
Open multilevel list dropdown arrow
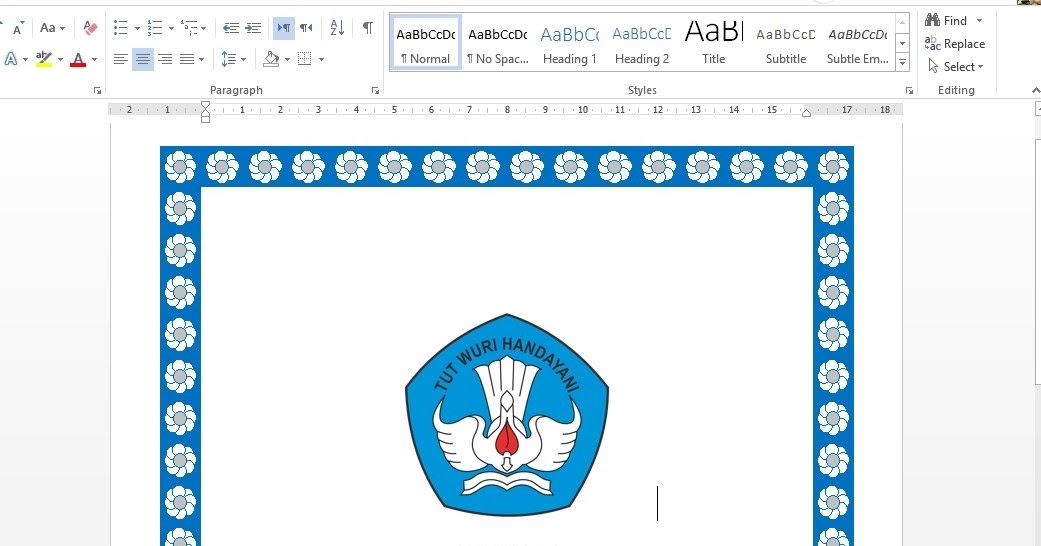[x=203, y=28]
